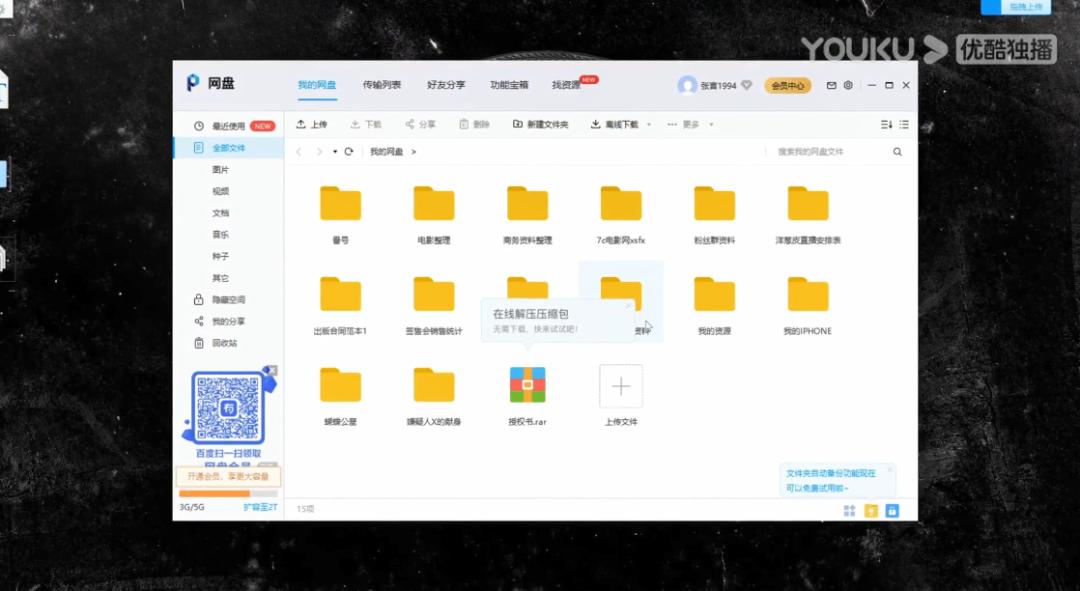Toggle the sort order control
The height and width of the screenshot is (591, 1080).
click(x=886, y=124)
